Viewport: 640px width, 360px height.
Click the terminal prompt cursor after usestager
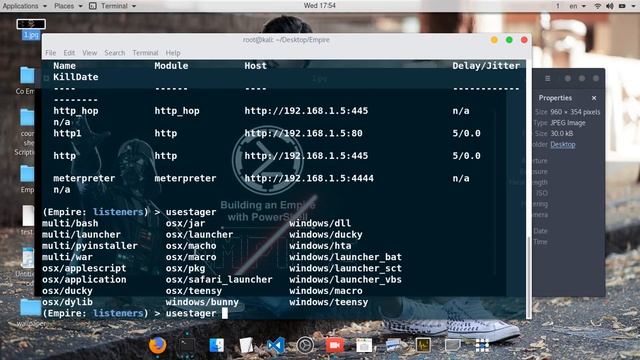point(225,313)
